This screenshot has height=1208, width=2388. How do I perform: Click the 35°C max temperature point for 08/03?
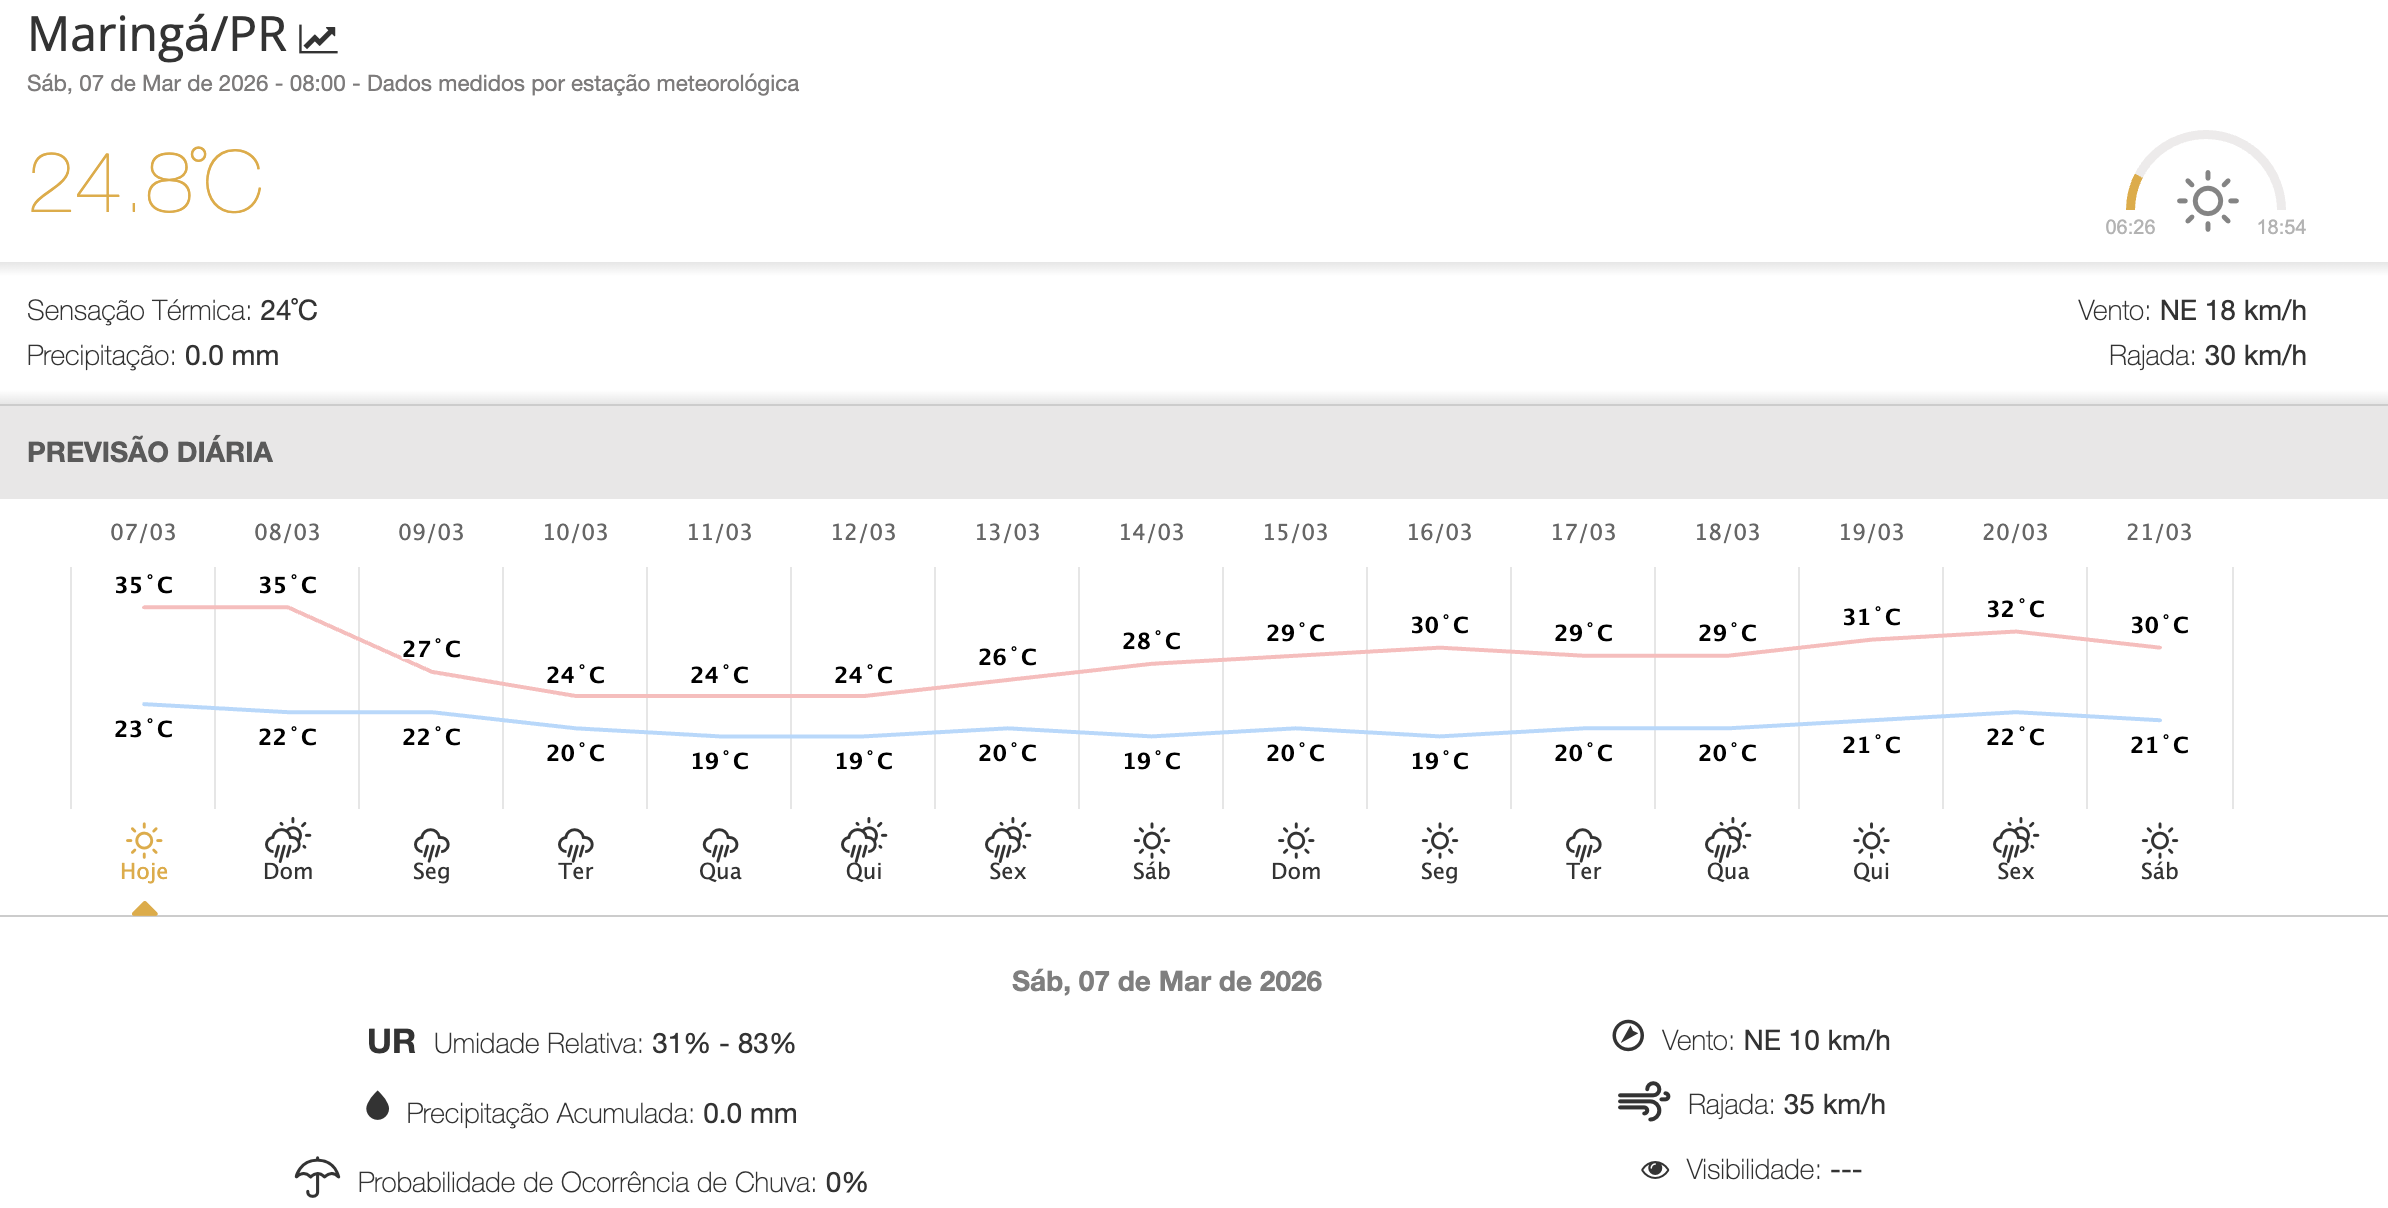coord(288,607)
